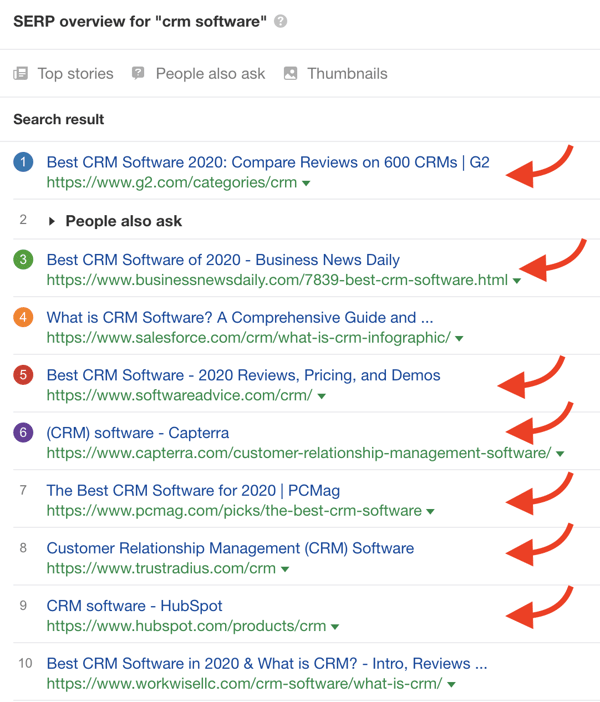
Task: Click the blue position 1 badge
Action: point(24,162)
